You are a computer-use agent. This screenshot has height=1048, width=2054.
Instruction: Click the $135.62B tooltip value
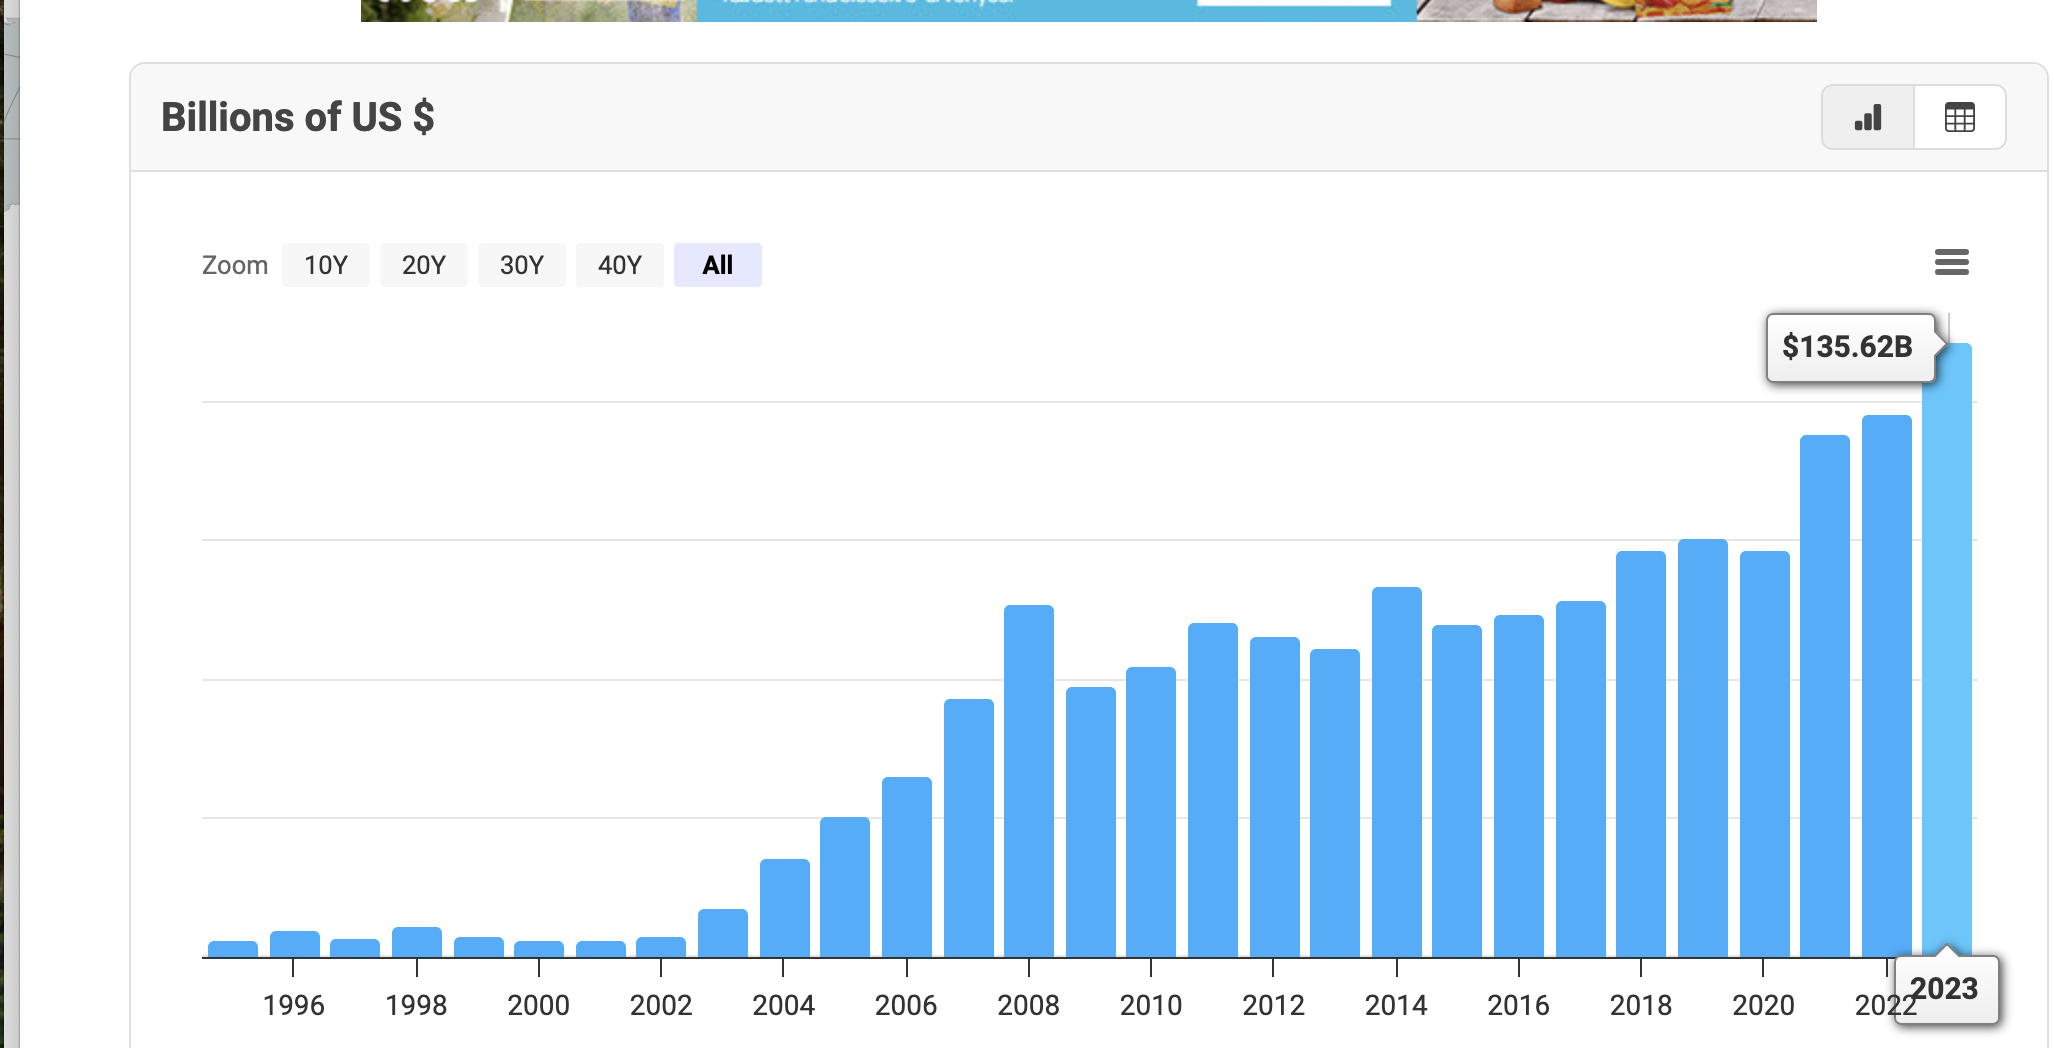pyautogui.click(x=1848, y=347)
